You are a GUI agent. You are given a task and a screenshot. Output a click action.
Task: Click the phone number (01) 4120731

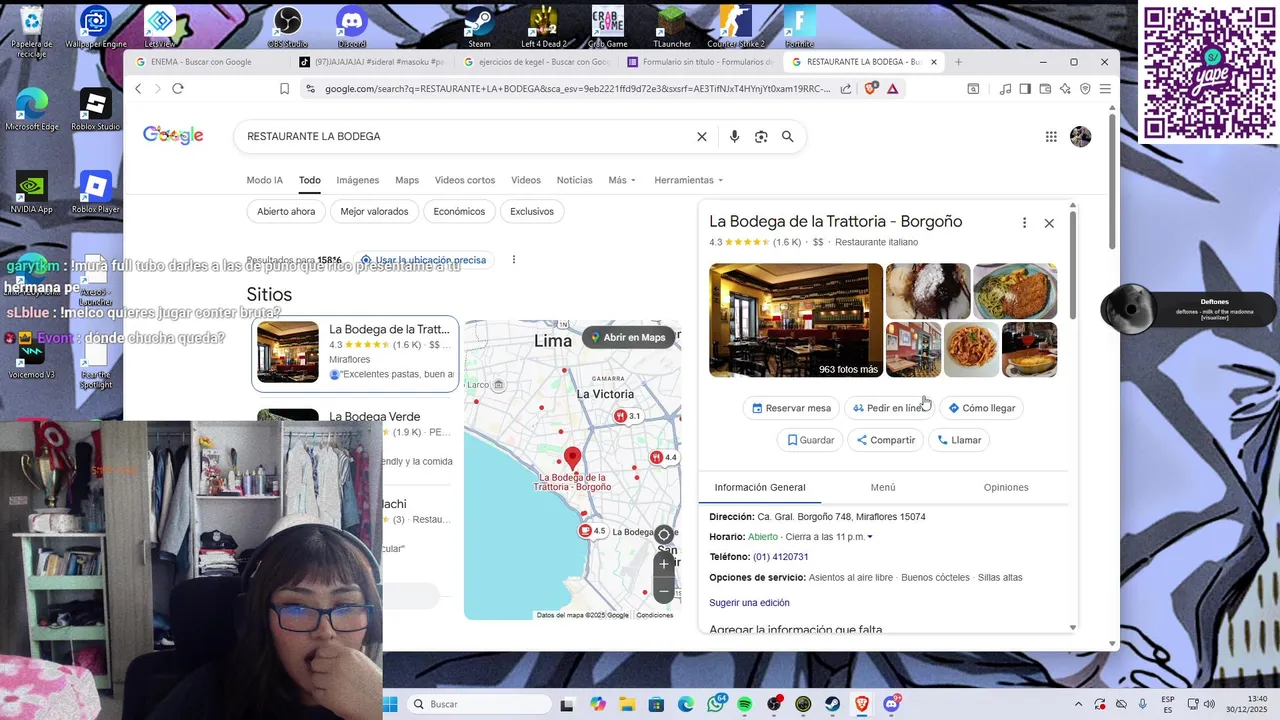pos(781,557)
